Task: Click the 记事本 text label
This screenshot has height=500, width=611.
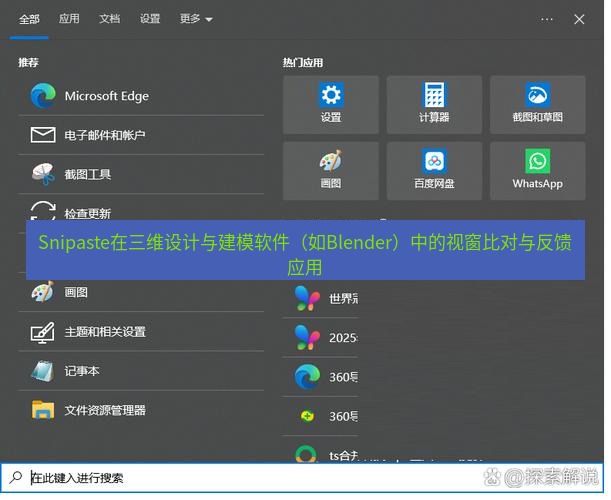Action: point(82,371)
